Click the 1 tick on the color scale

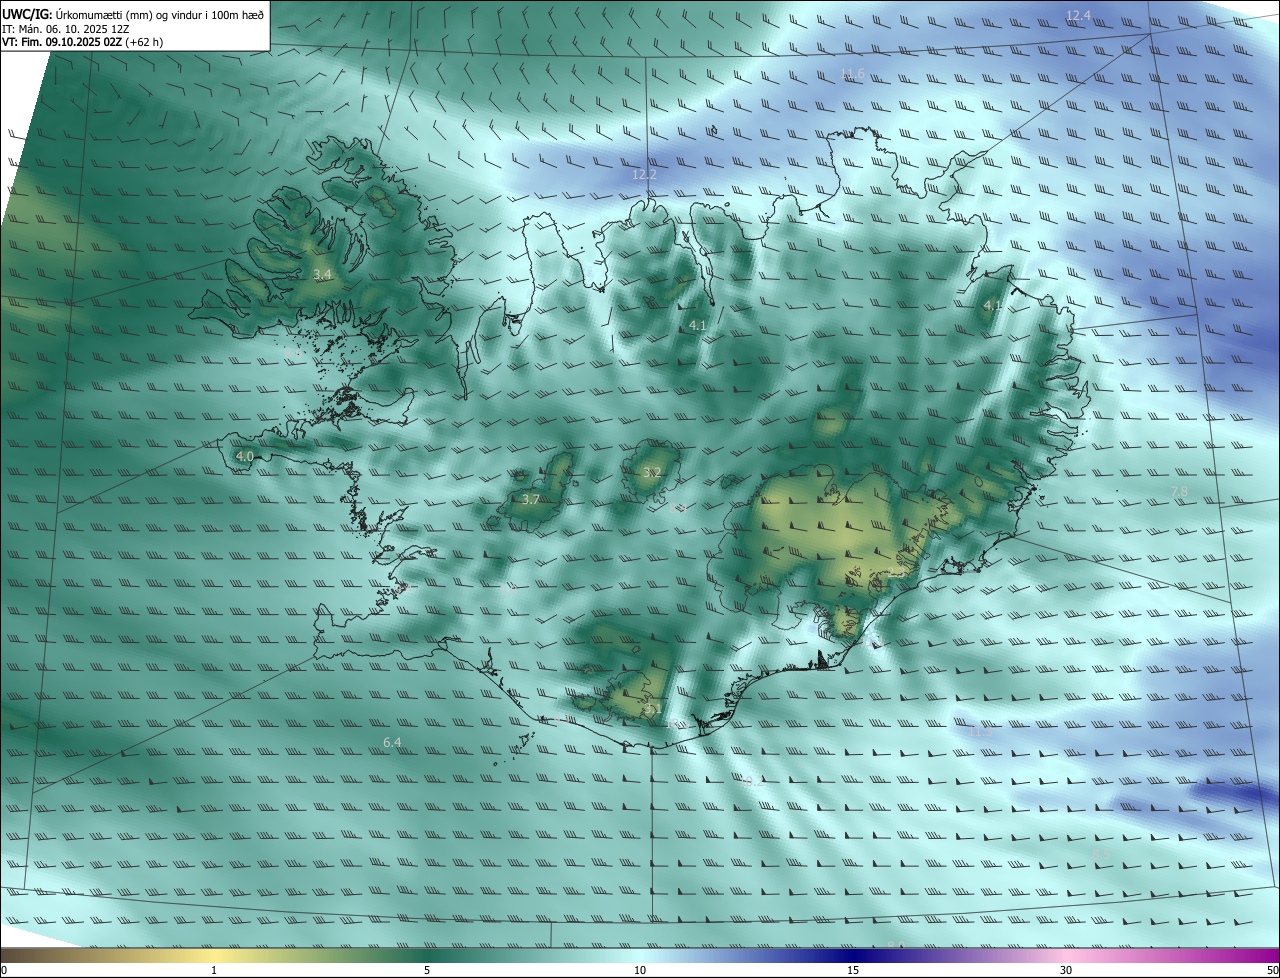point(214,970)
